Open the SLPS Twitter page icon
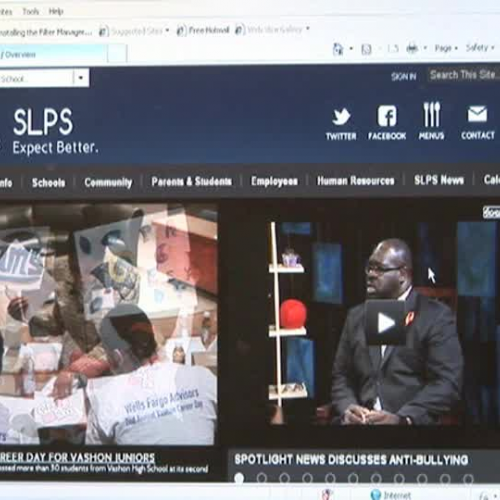500x500 pixels. (341, 117)
